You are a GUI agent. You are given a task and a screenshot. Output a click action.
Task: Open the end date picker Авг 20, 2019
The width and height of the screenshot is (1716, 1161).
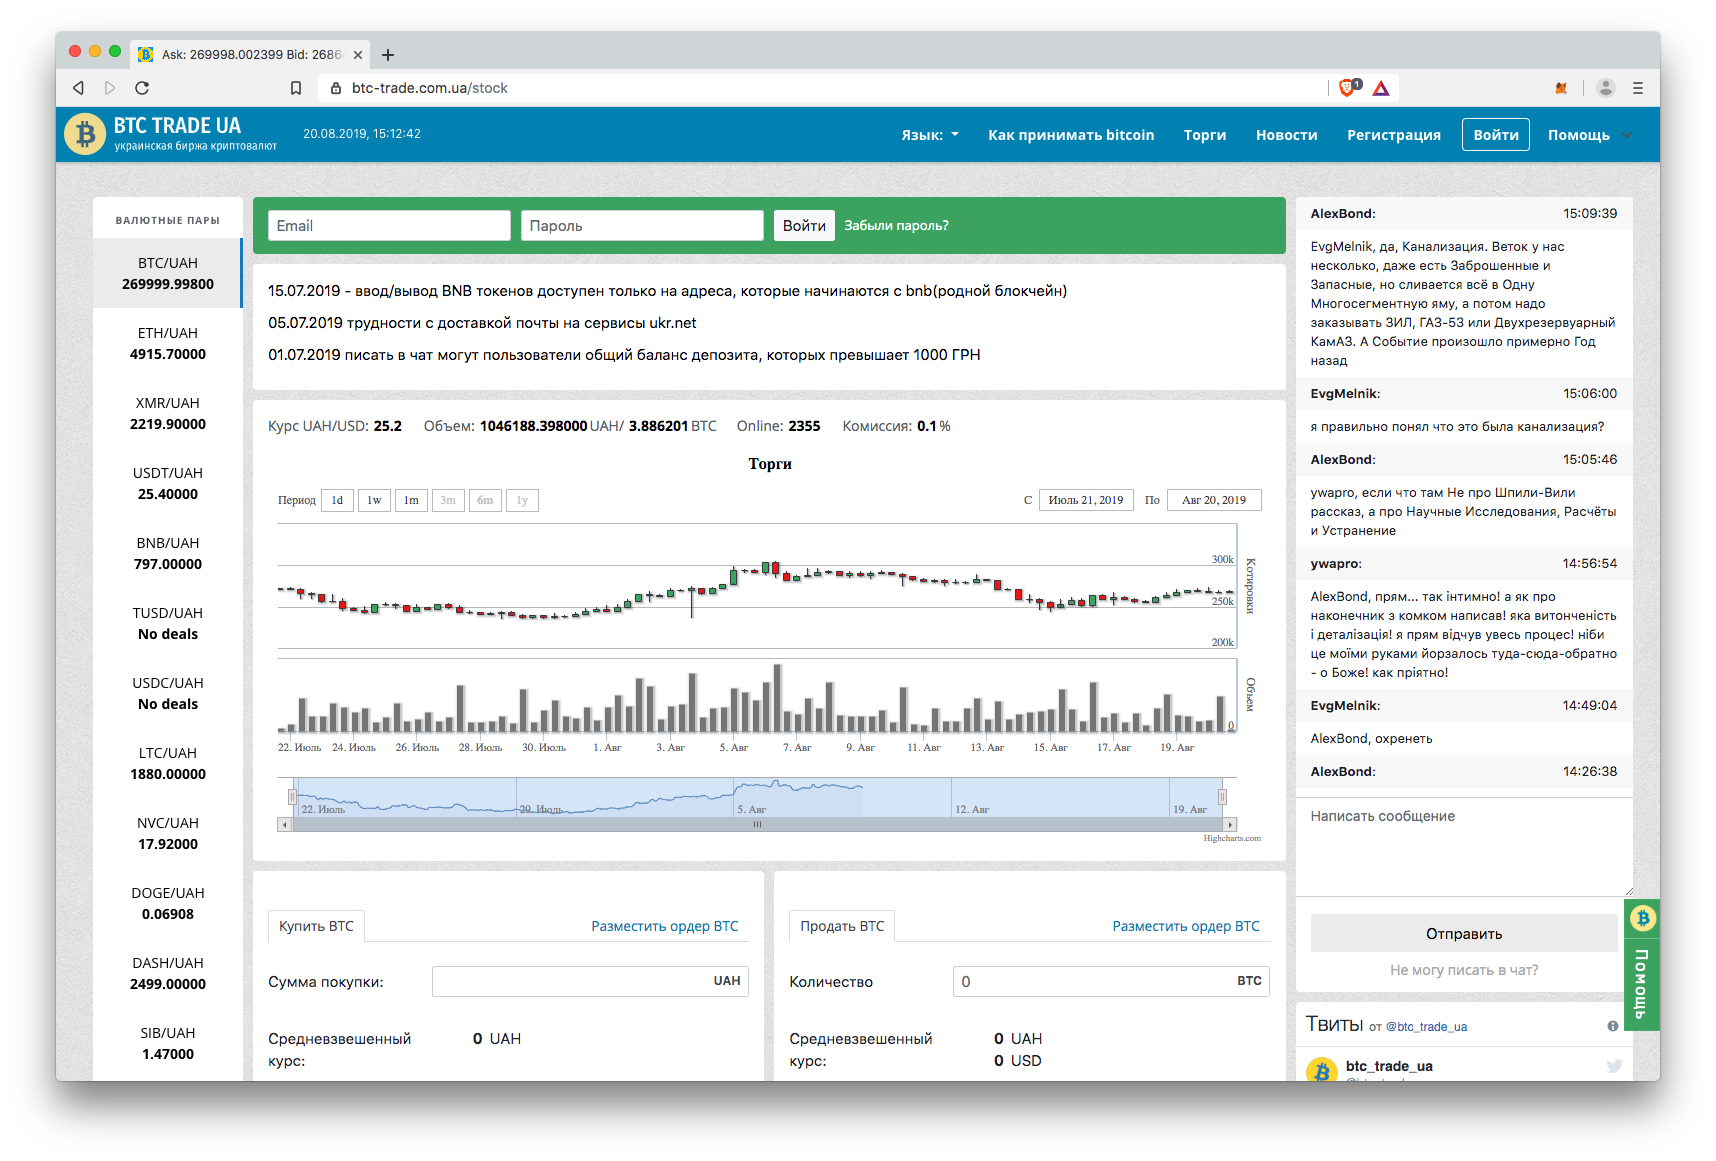coord(1214,500)
